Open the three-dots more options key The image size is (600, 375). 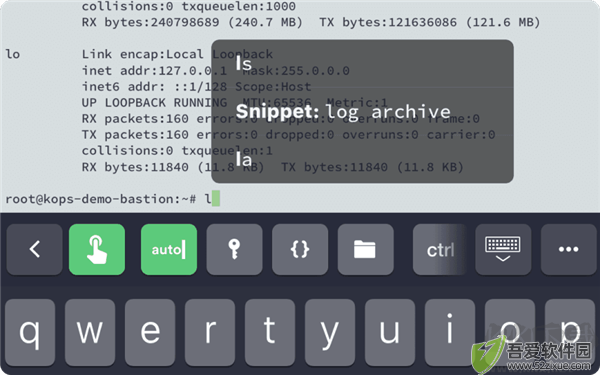tap(569, 249)
